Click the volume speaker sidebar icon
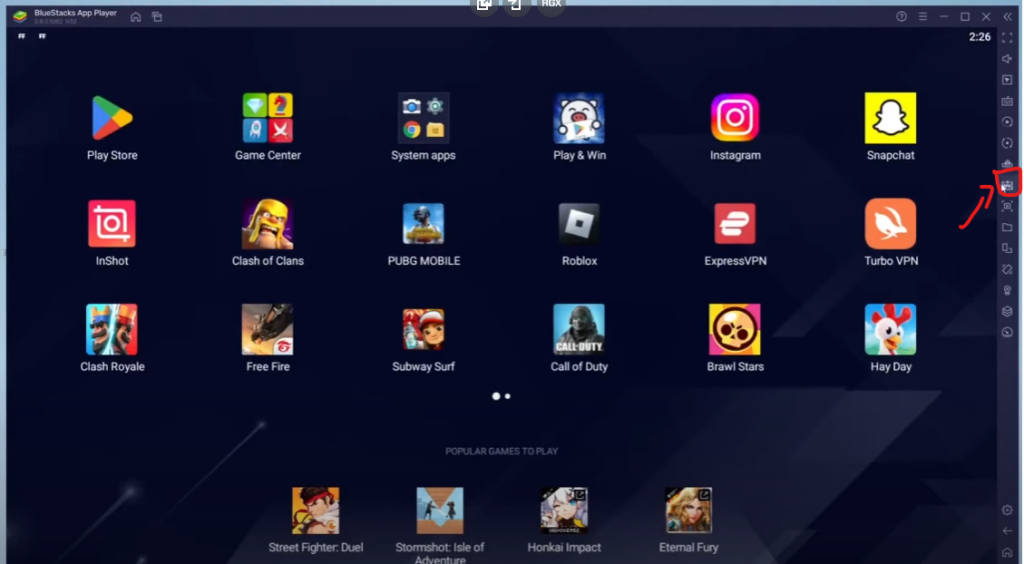 [1007, 59]
